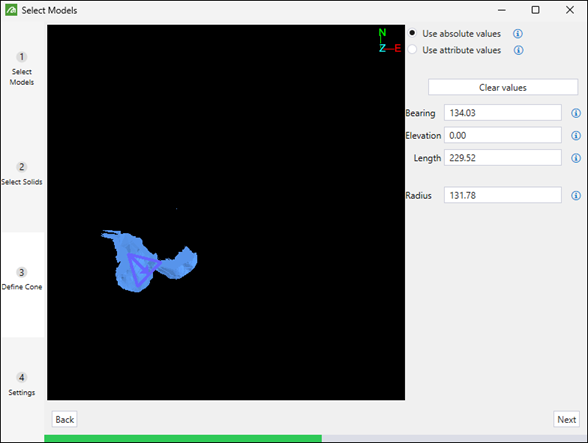588x443 pixels.
Task: Click the Back button
Action: 64,419
